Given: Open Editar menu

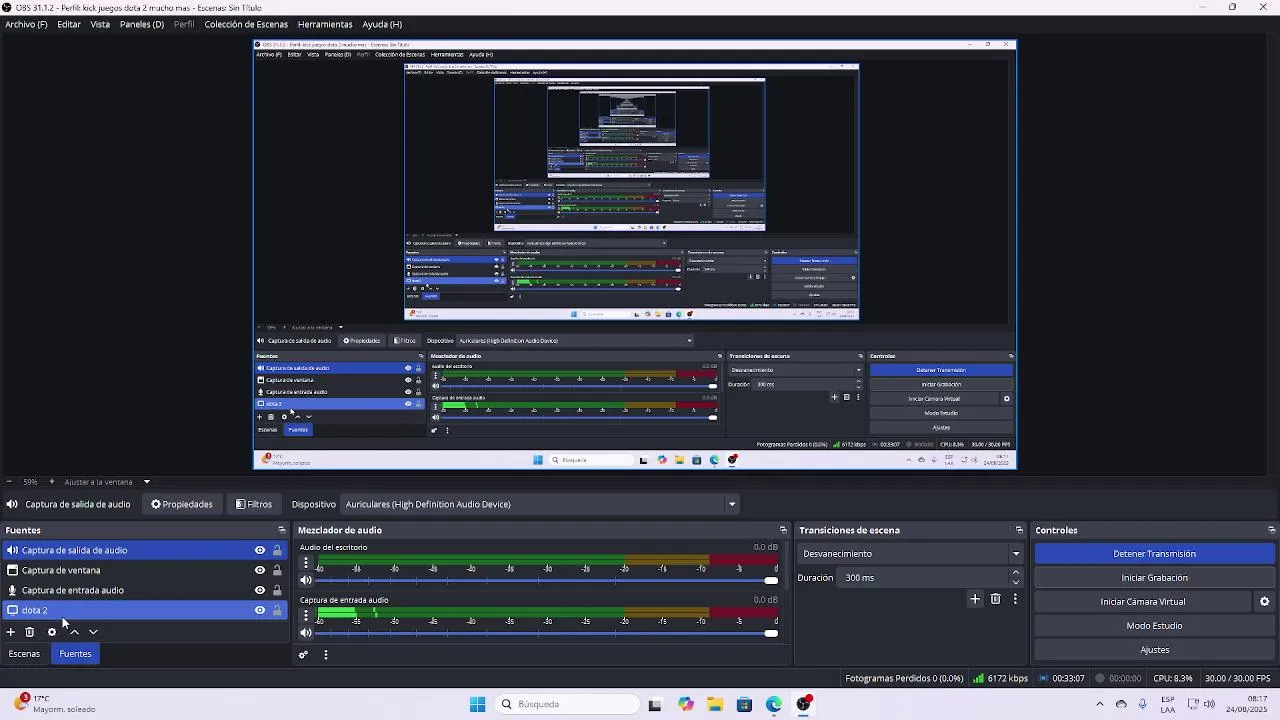Looking at the screenshot, I should 69,24.
